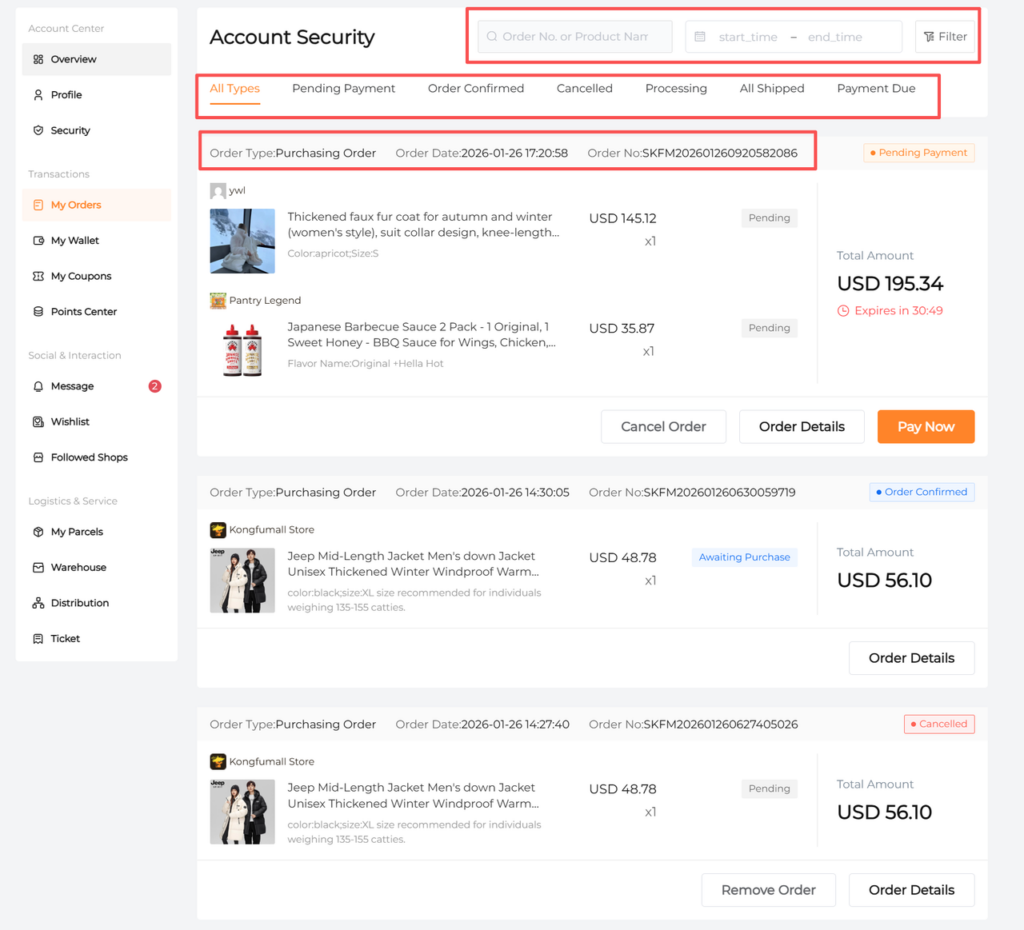Open My Wallet via its wallet icon

[x=38, y=241]
